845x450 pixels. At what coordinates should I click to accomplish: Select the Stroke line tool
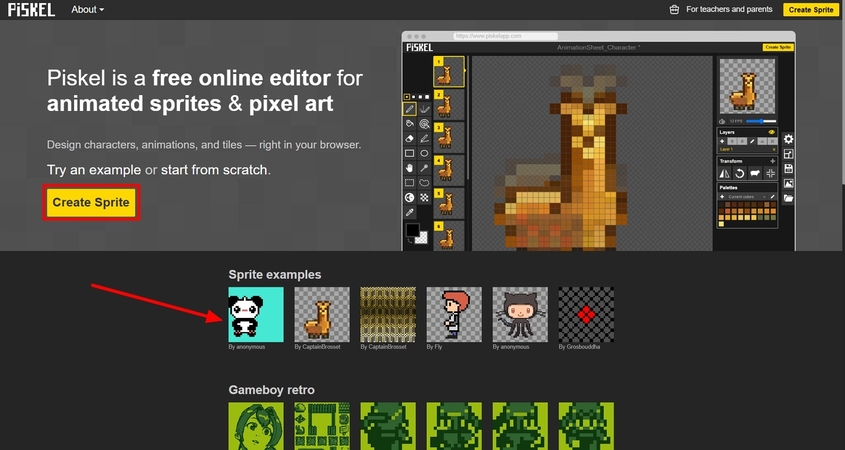click(x=425, y=139)
